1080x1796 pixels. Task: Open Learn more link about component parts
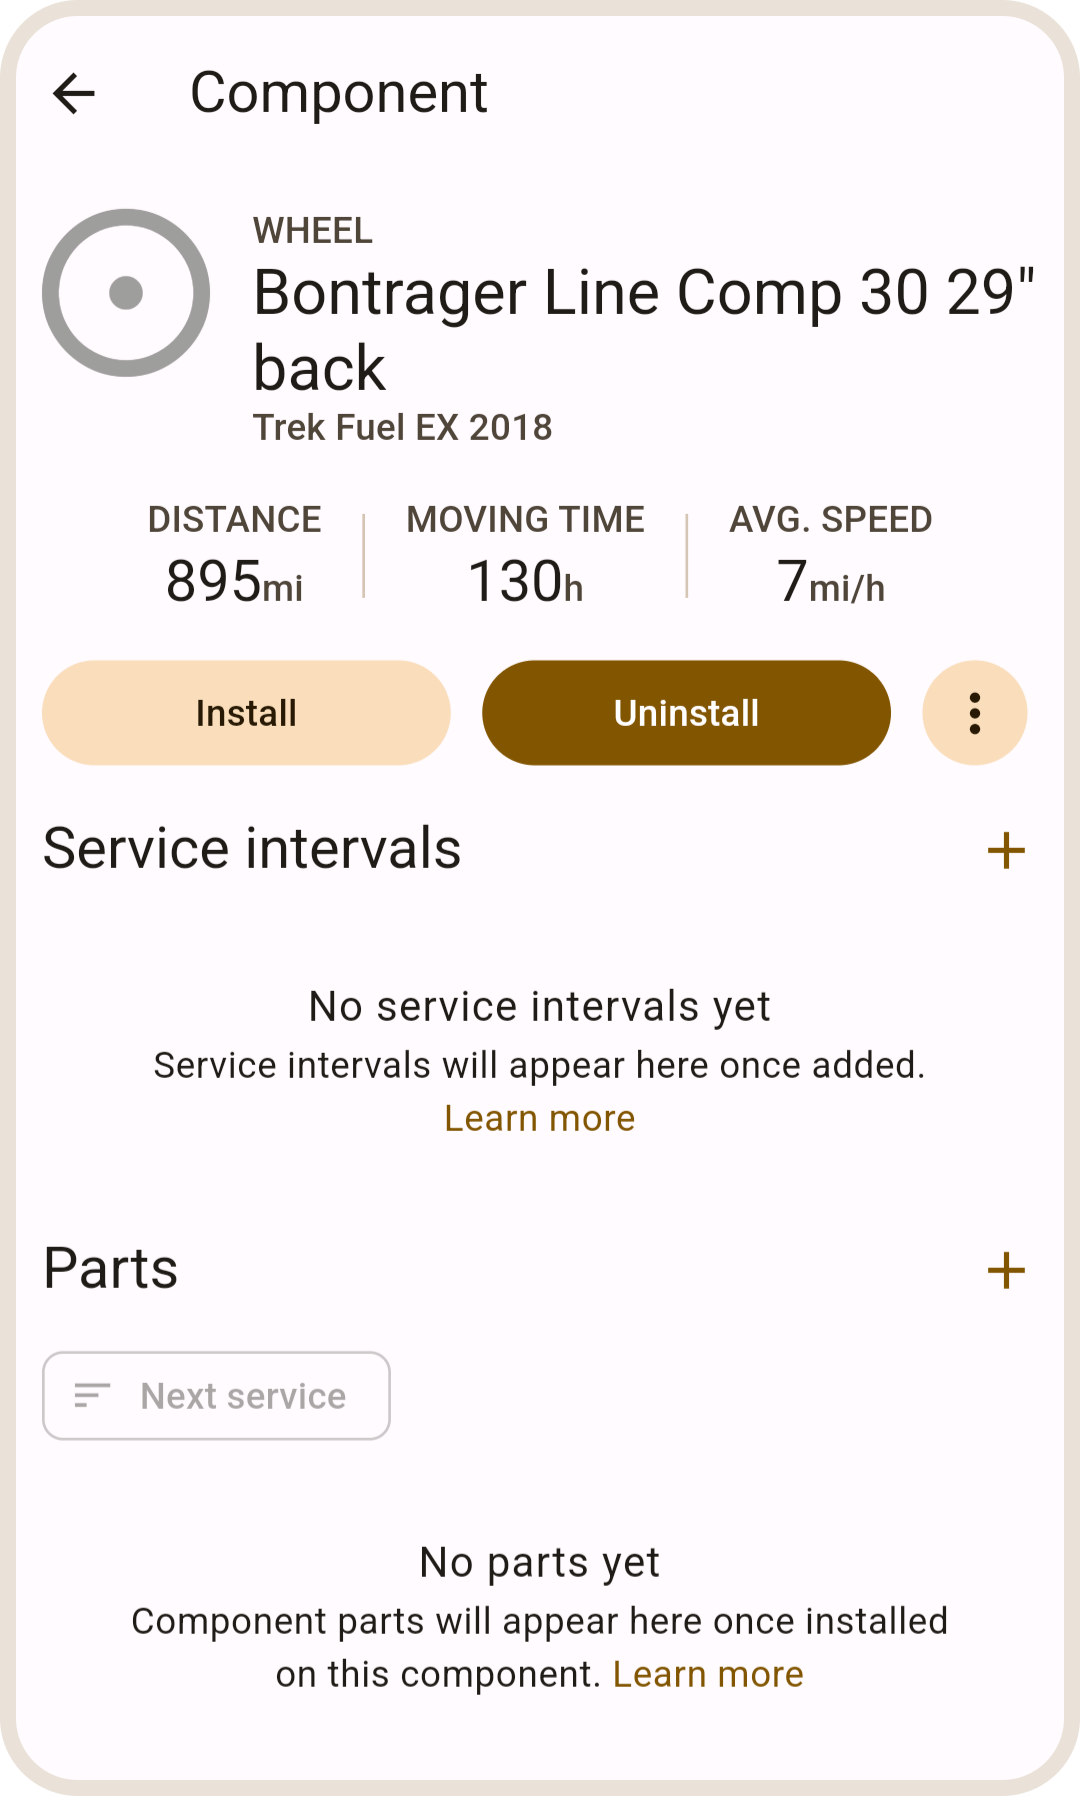click(708, 1674)
